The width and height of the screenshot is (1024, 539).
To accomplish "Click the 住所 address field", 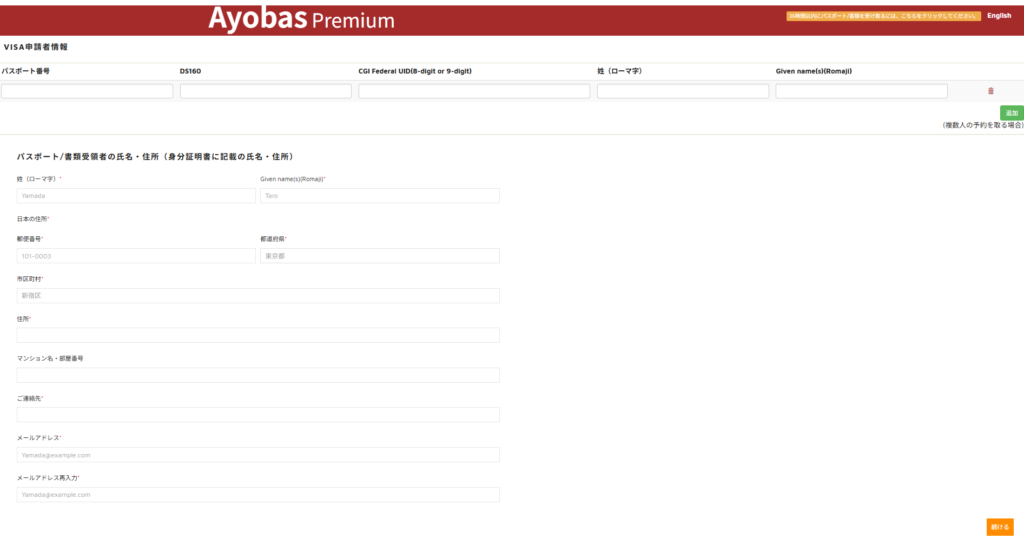I will (258, 335).
